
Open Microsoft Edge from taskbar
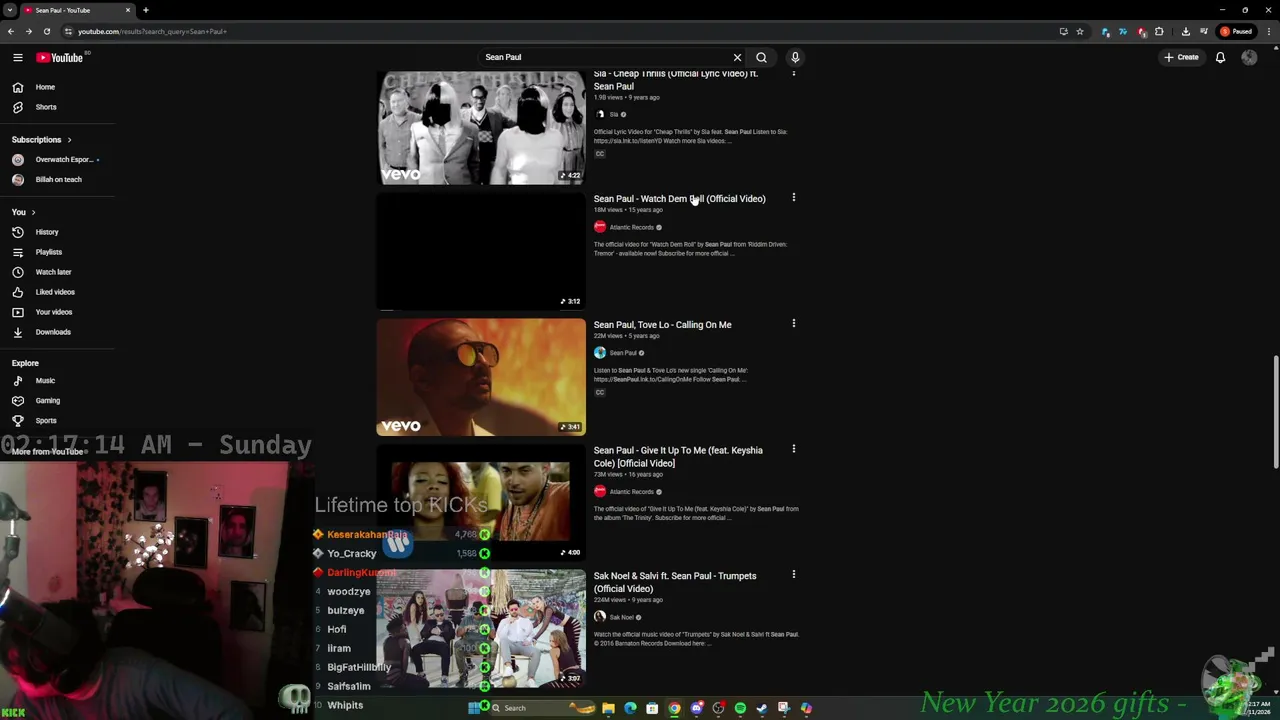630,708
